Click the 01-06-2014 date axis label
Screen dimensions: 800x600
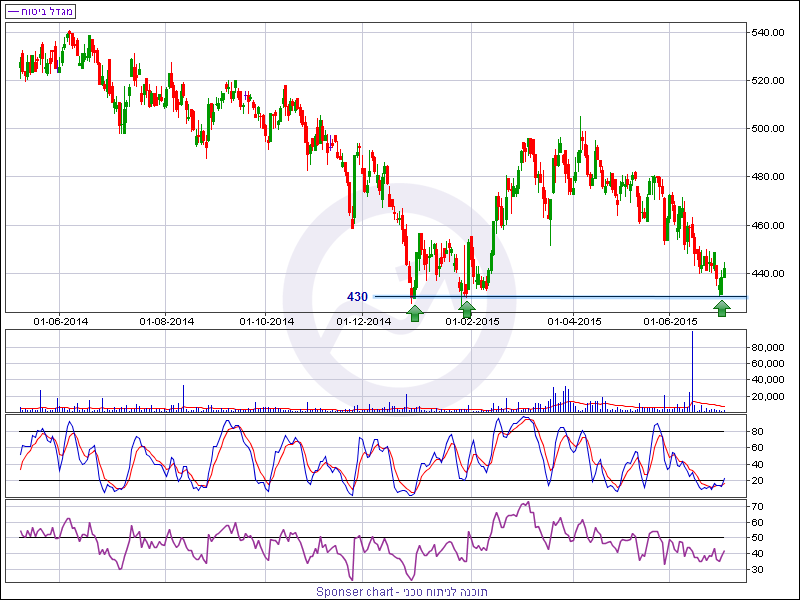click(x=61, y=321)
